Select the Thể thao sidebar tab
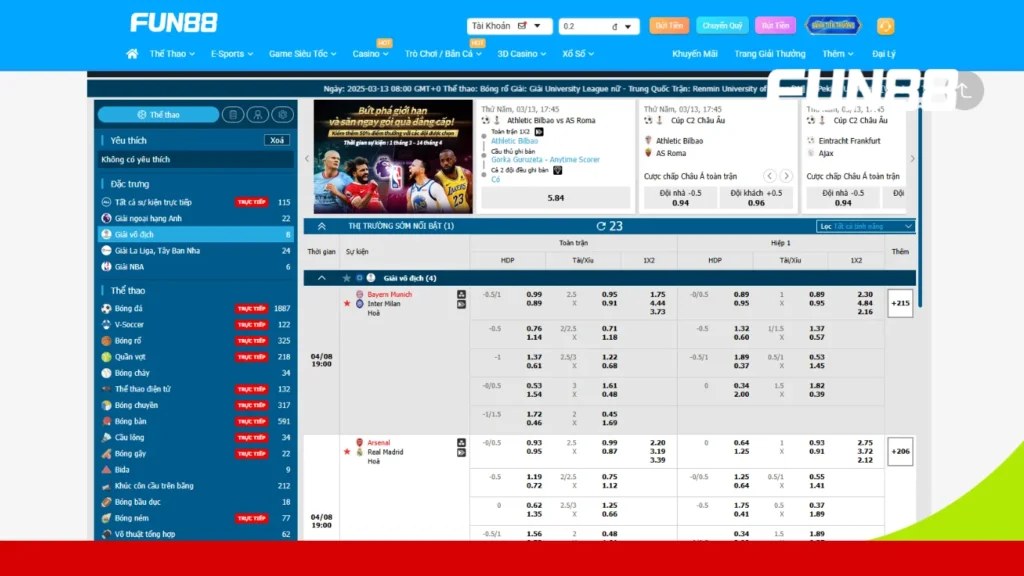 [x=159, y=114]
